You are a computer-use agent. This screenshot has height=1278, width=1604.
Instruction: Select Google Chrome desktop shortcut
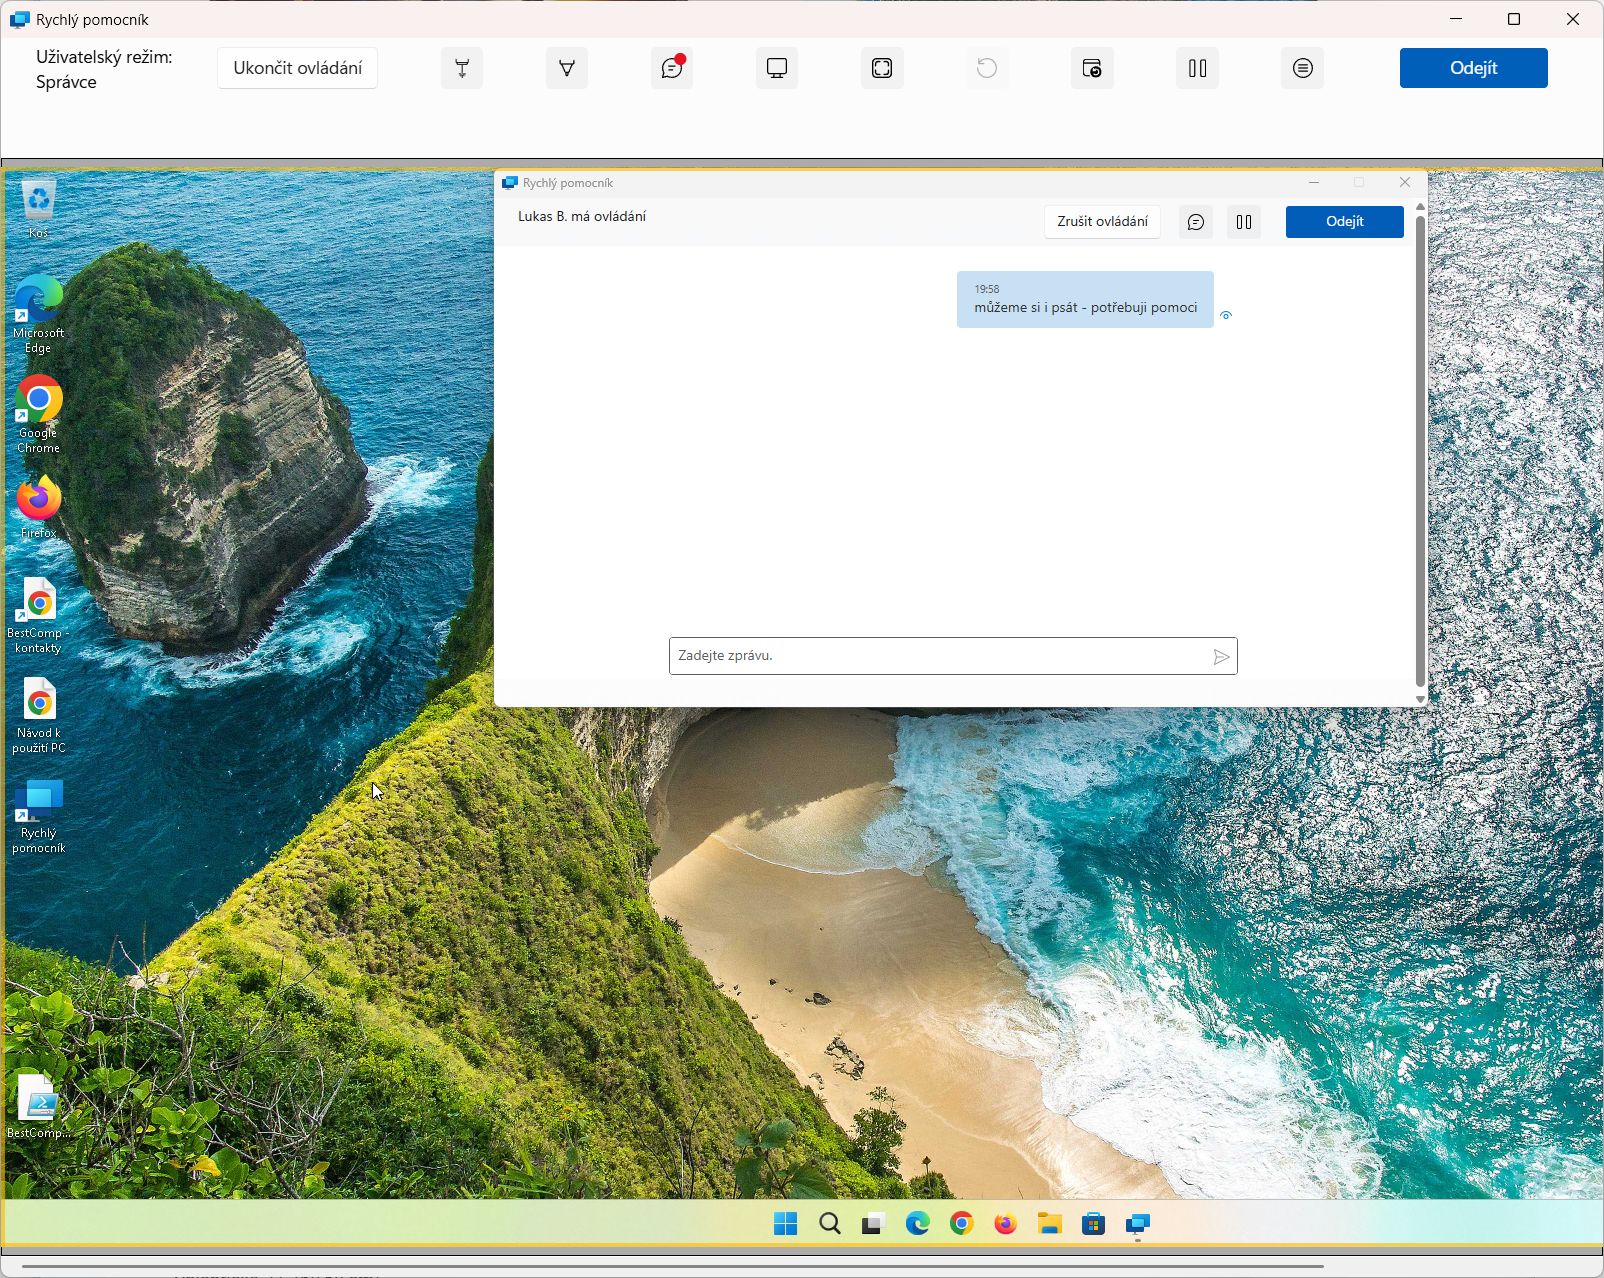pyautogui.click(x=38, y=414)
